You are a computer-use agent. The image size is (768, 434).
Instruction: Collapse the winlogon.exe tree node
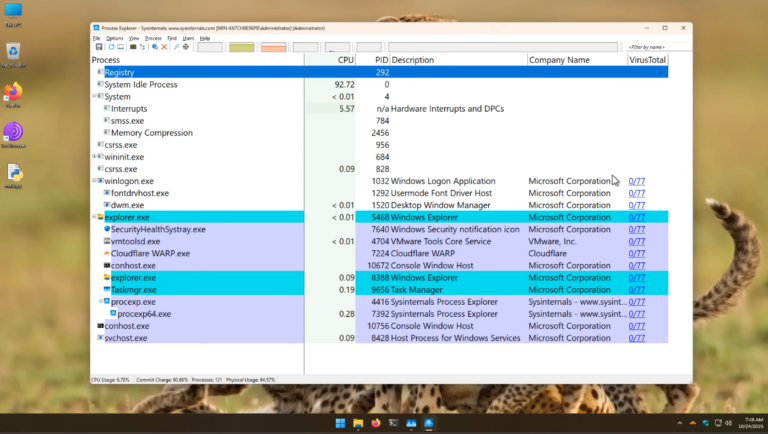pos(94,180)
